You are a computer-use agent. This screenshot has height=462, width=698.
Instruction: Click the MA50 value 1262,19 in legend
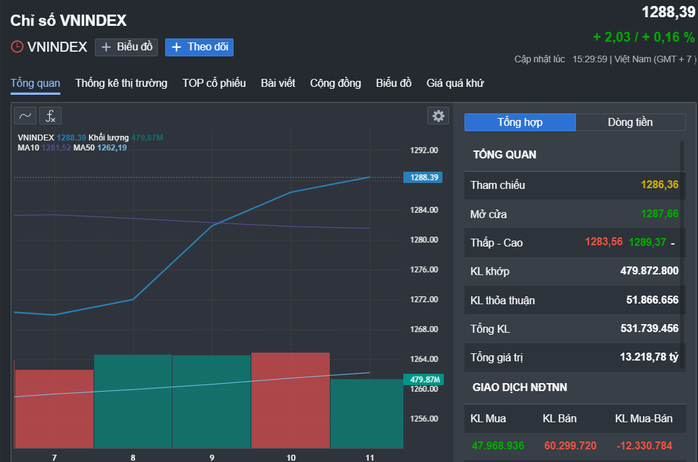click(112, 148)
